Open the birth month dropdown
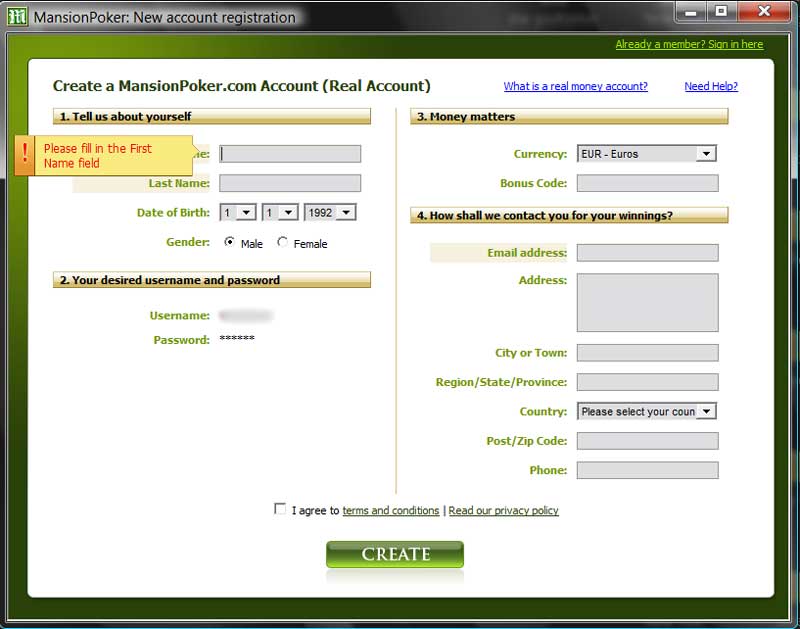 (280, 212)
